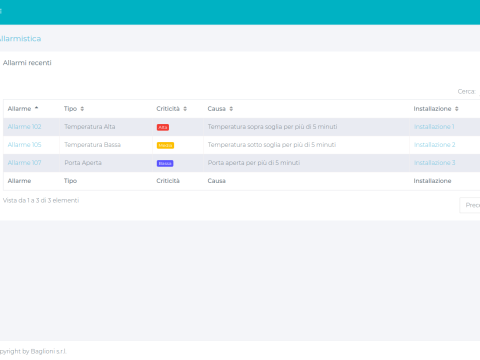This screenshot has width=480, height=360.
Task: Click the Installazione column header
Action: pos(445,109)
